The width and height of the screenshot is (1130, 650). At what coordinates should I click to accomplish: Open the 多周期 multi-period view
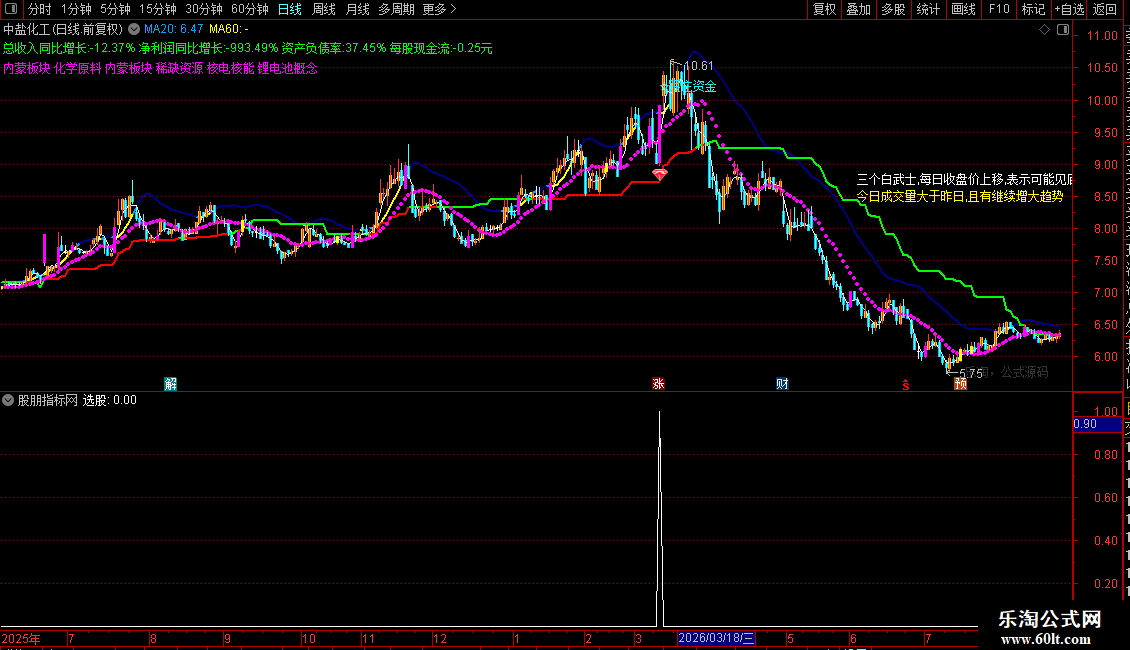(396, 9)
